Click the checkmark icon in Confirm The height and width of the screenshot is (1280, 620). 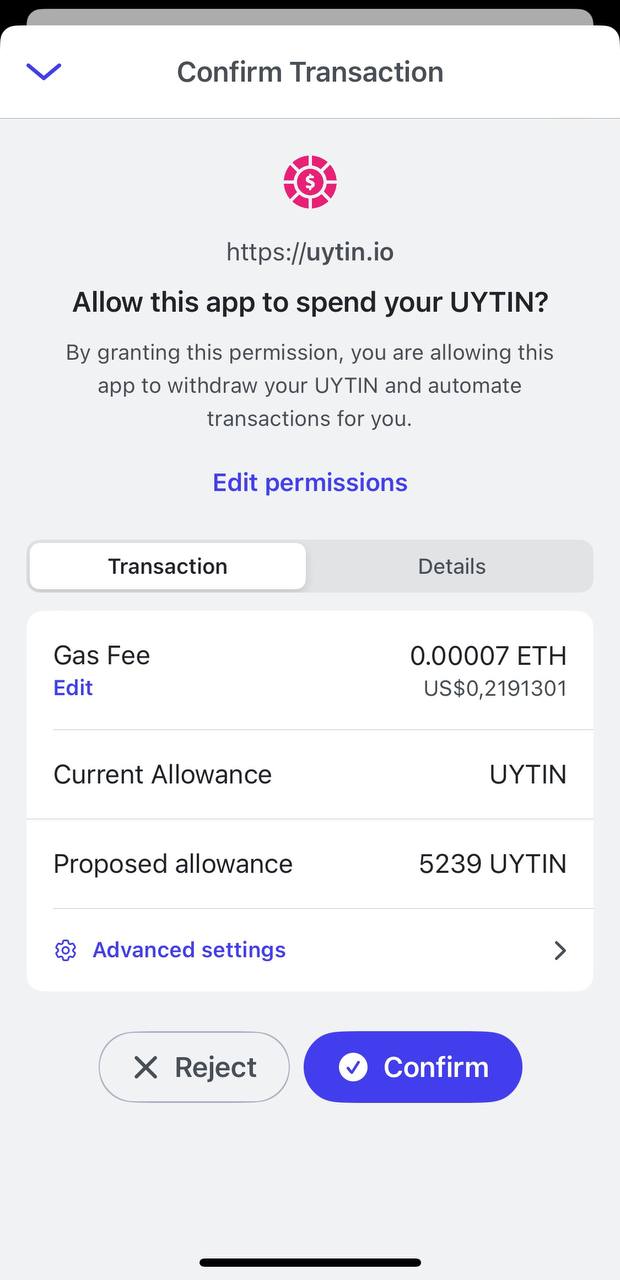tap(353, 1067)
